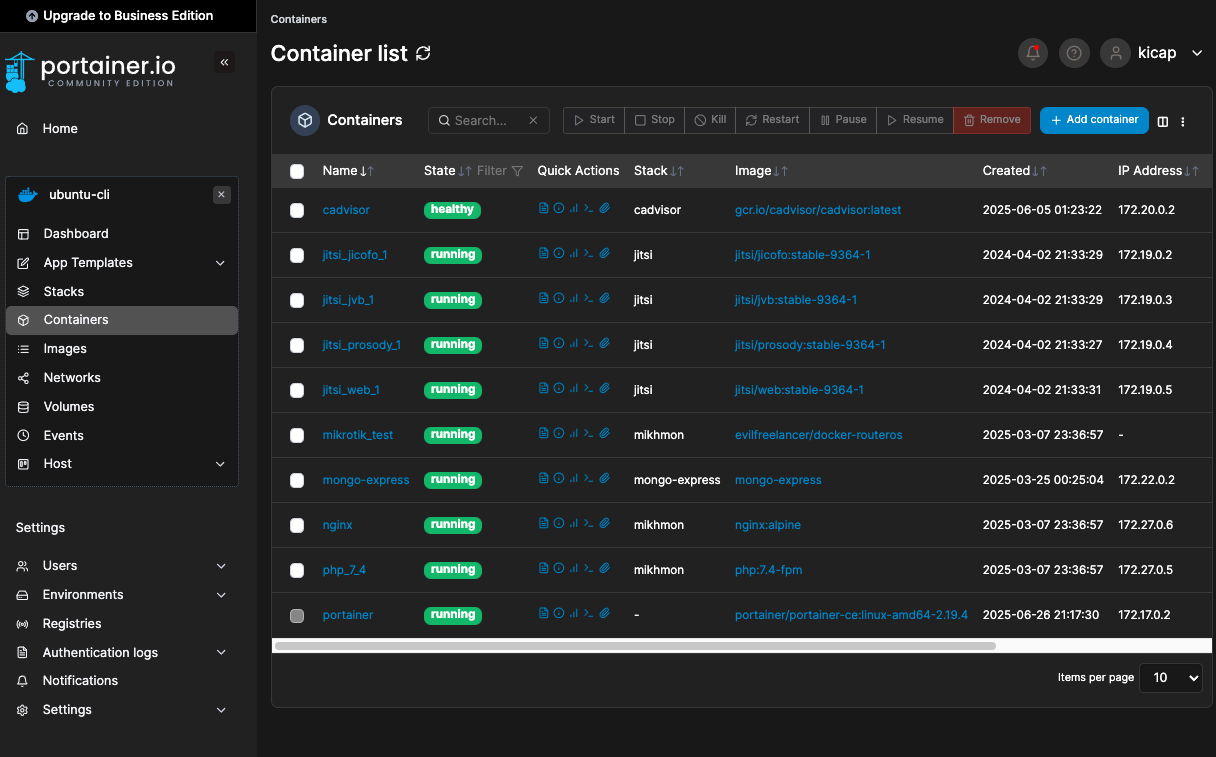Click the Remove button

tap(992, 120)
